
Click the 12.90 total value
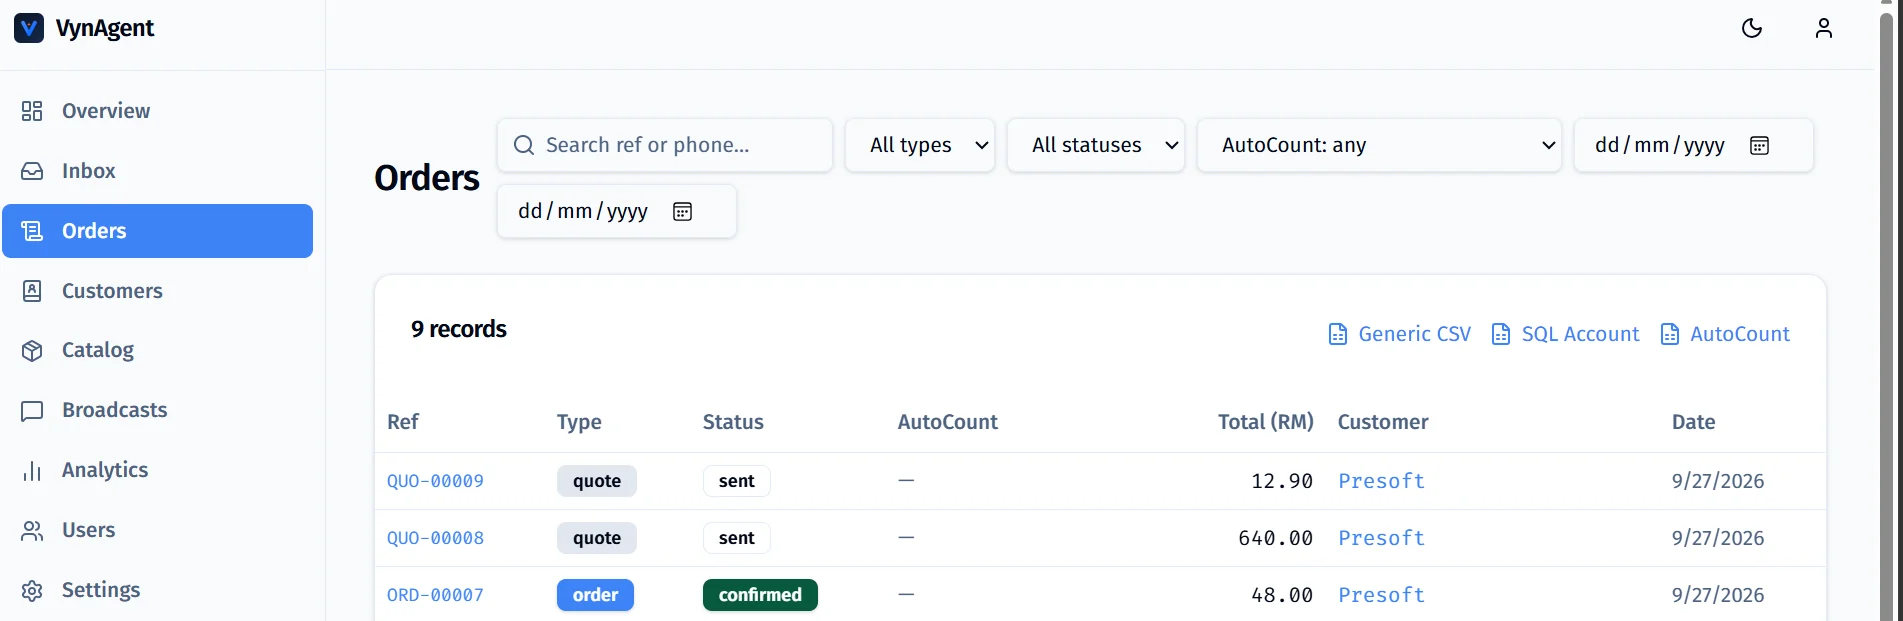[x=1282, y=481]
